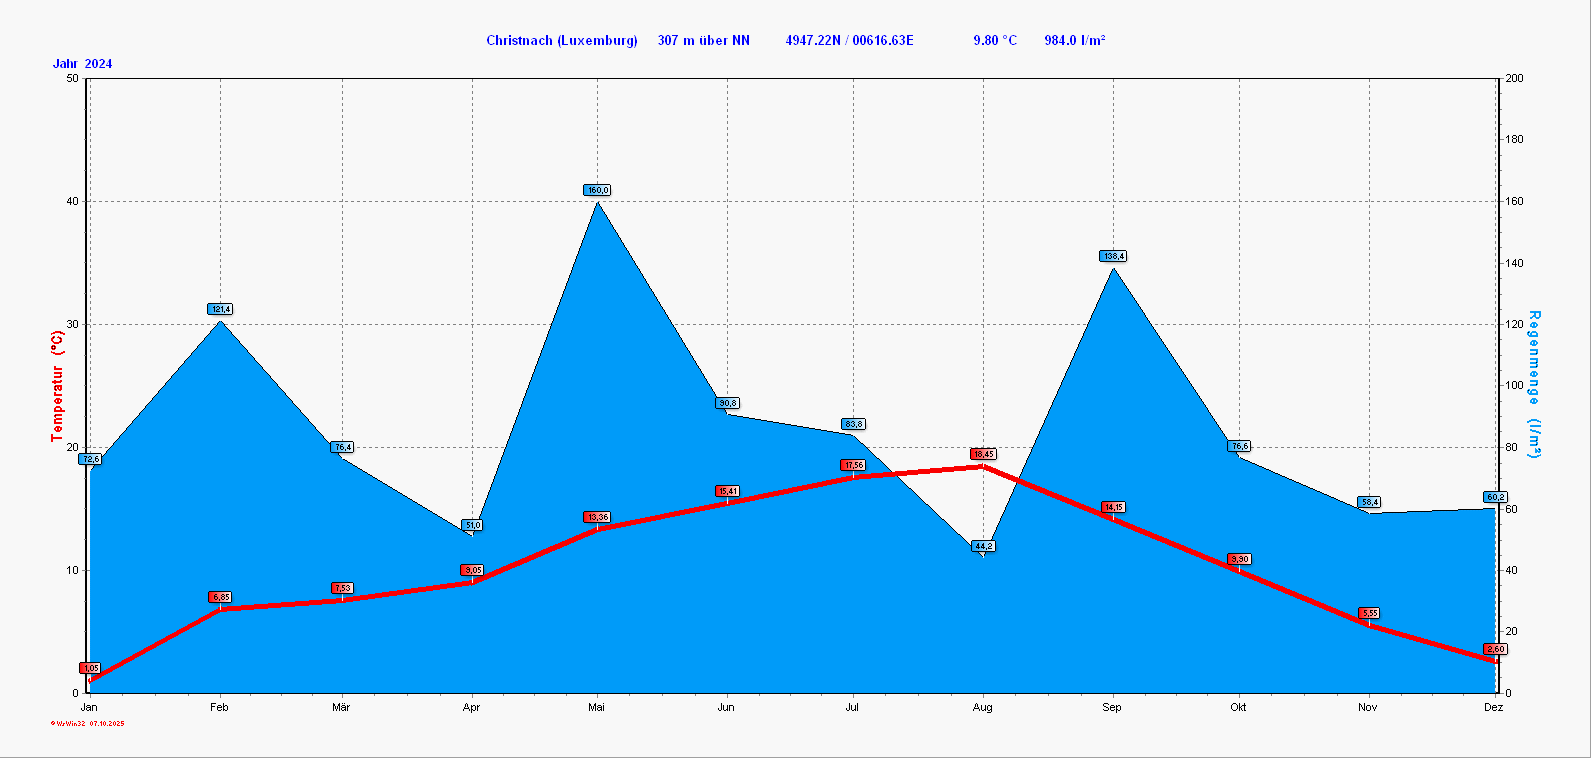Screen dimensions: 1591x758
Task: Click the red Temperatur (°C) axis title
Action: (x=57, y=386)
